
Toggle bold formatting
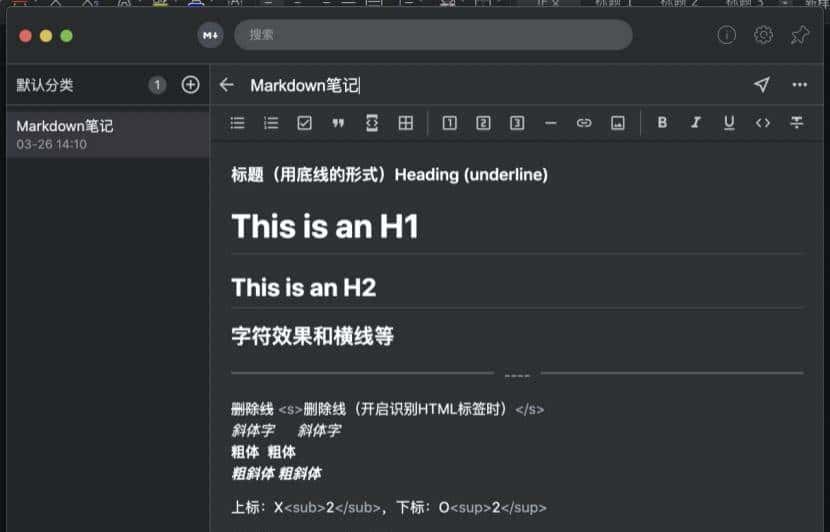click(x=662, y=122)
